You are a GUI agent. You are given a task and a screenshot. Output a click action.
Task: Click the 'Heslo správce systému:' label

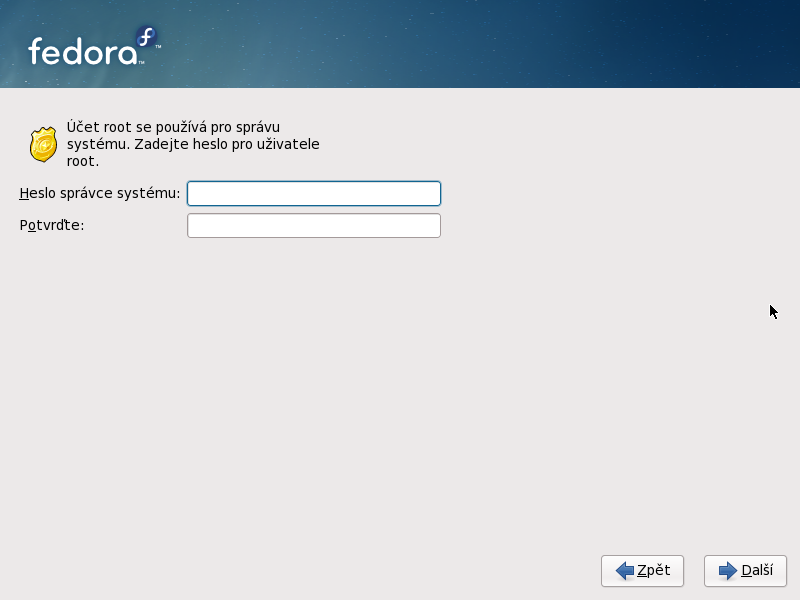pos(99,193)
